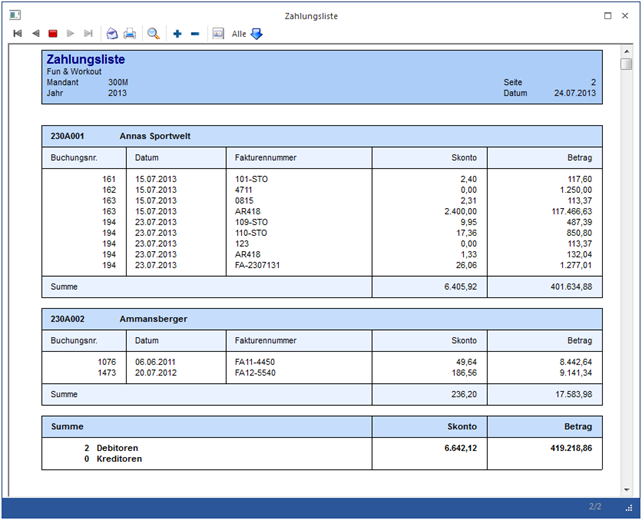Maximize the Zahlungsliste window
Screen dimensions: 642x521
click(x=608, y=16)
